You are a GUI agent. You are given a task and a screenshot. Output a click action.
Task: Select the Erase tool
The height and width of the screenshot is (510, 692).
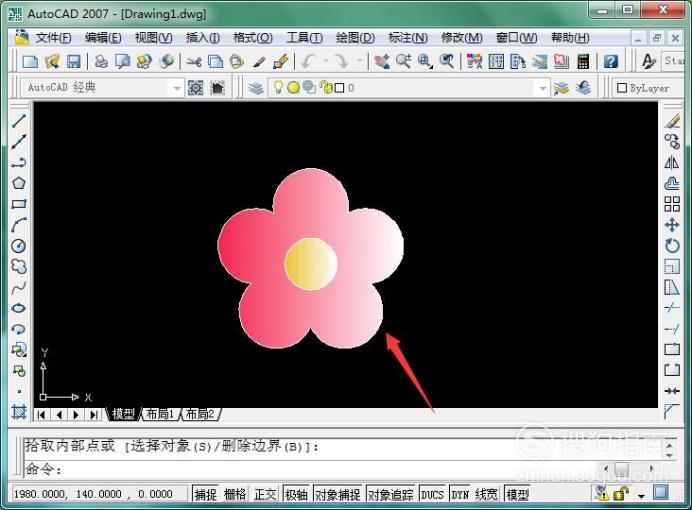(x=672, y=120)
